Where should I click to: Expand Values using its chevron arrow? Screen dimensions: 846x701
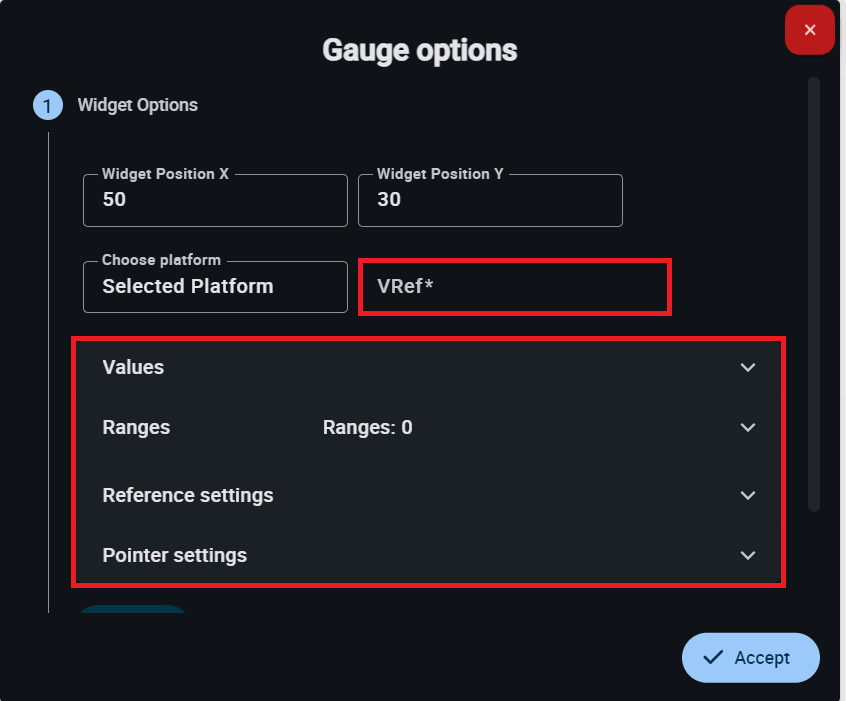tap(747, 367)
